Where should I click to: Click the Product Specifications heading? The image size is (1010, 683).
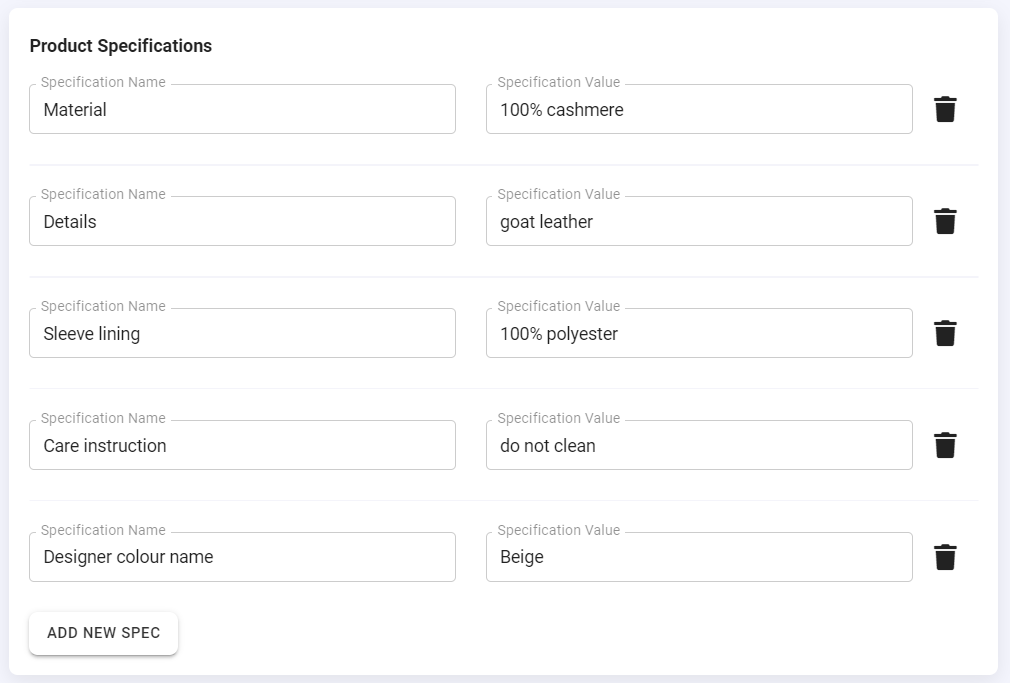(122, 45)
